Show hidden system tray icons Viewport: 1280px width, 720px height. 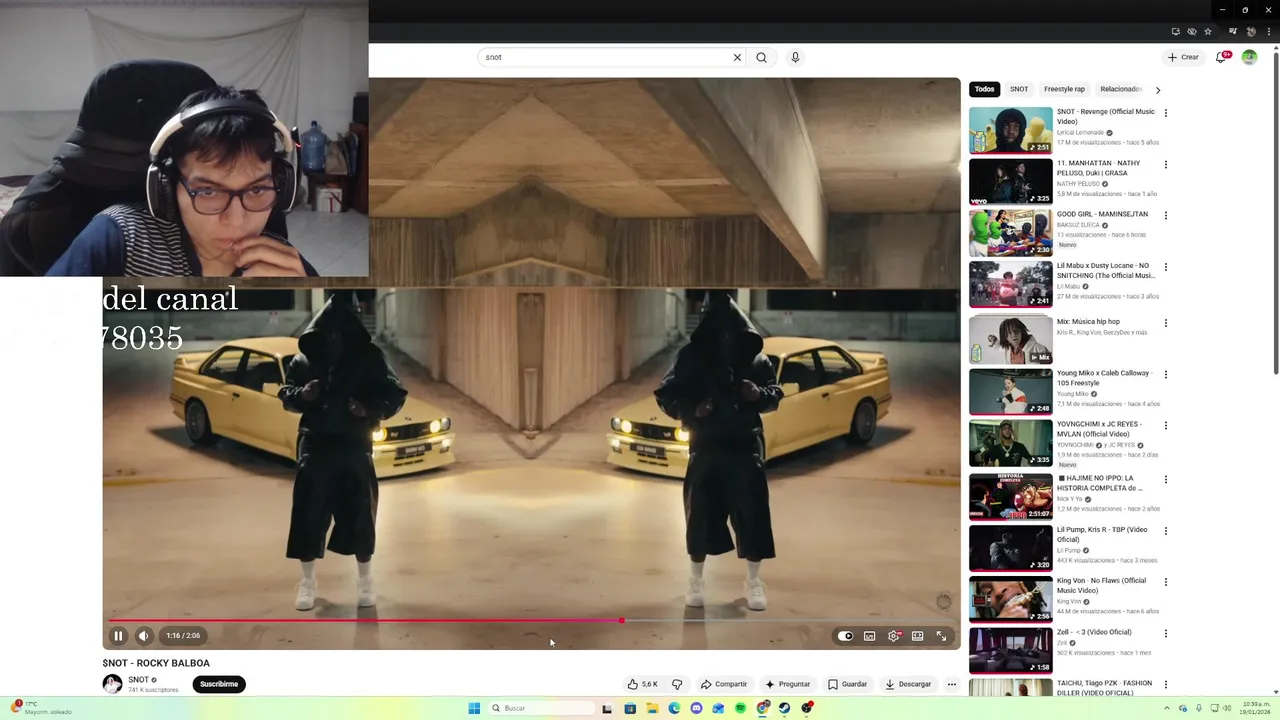pos(1167,708)
